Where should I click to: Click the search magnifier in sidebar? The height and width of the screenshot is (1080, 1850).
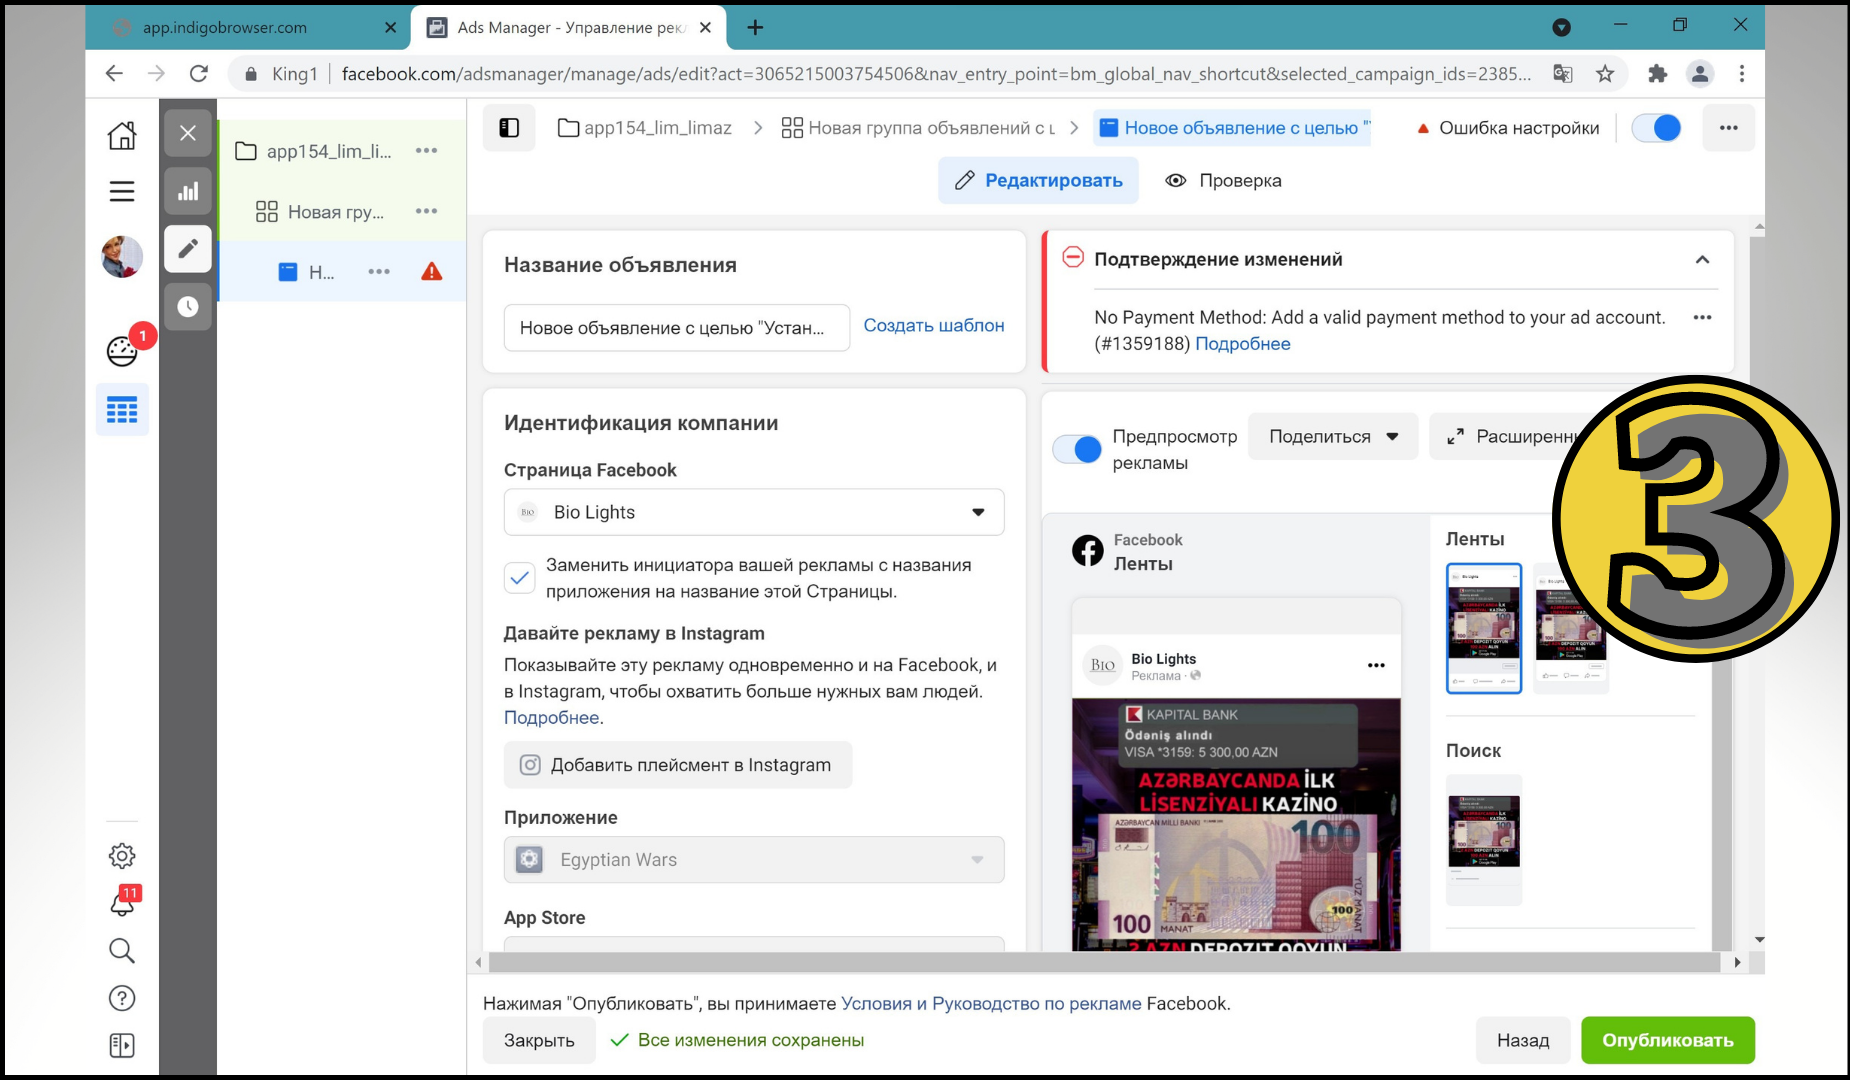pyautogui.click(x=122, y=950)
